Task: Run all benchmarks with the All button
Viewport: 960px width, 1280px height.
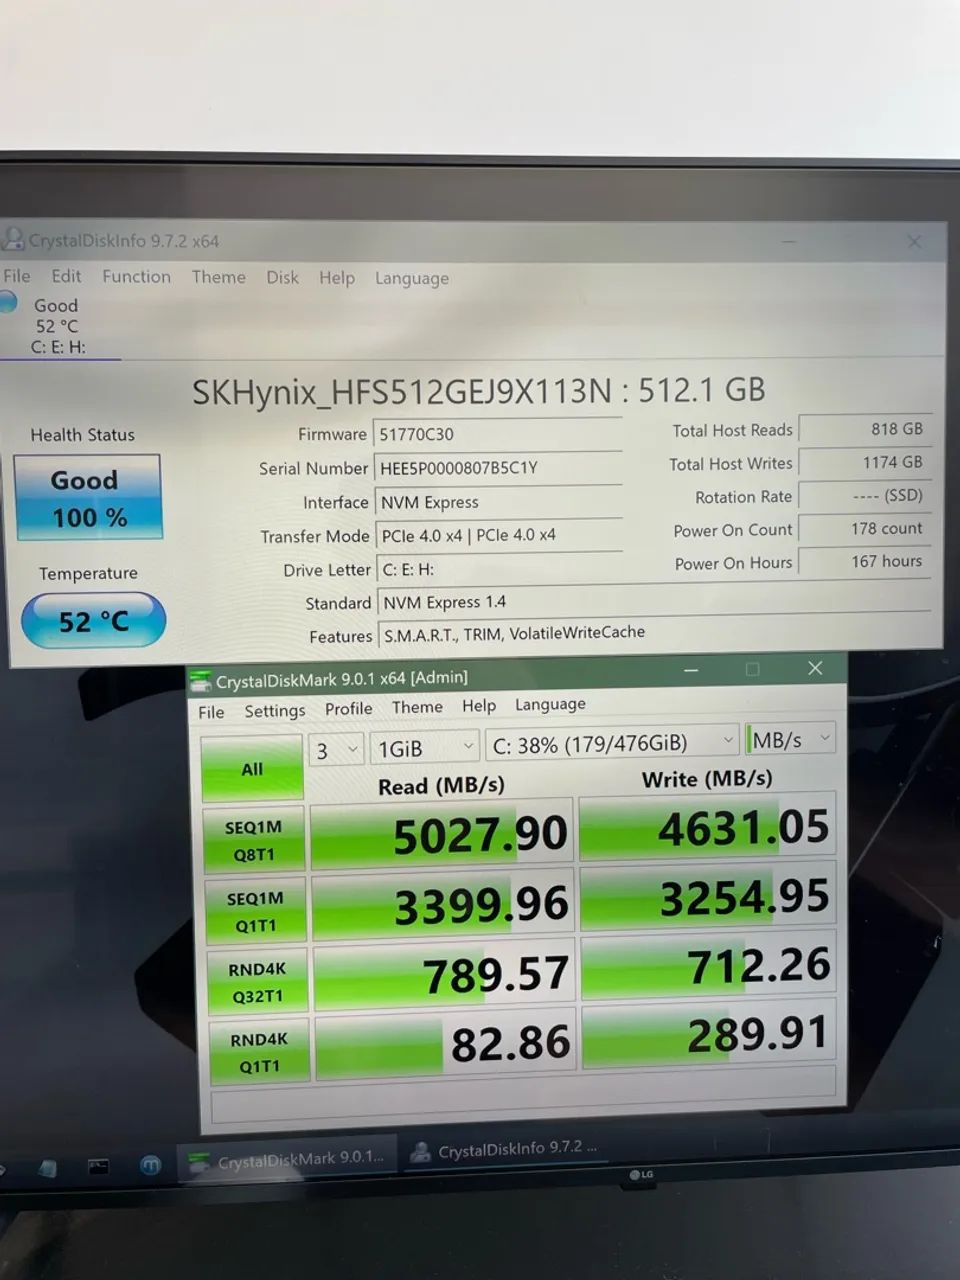Action: 252,768
